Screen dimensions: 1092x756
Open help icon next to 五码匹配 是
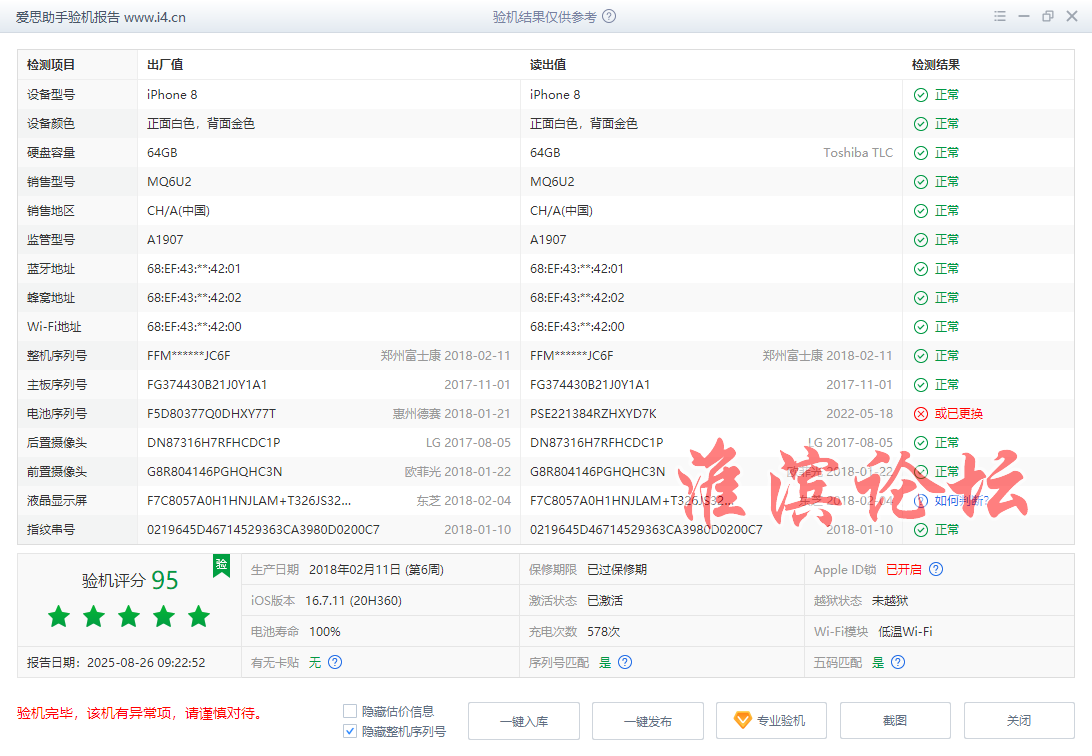(x=898, y=662)
